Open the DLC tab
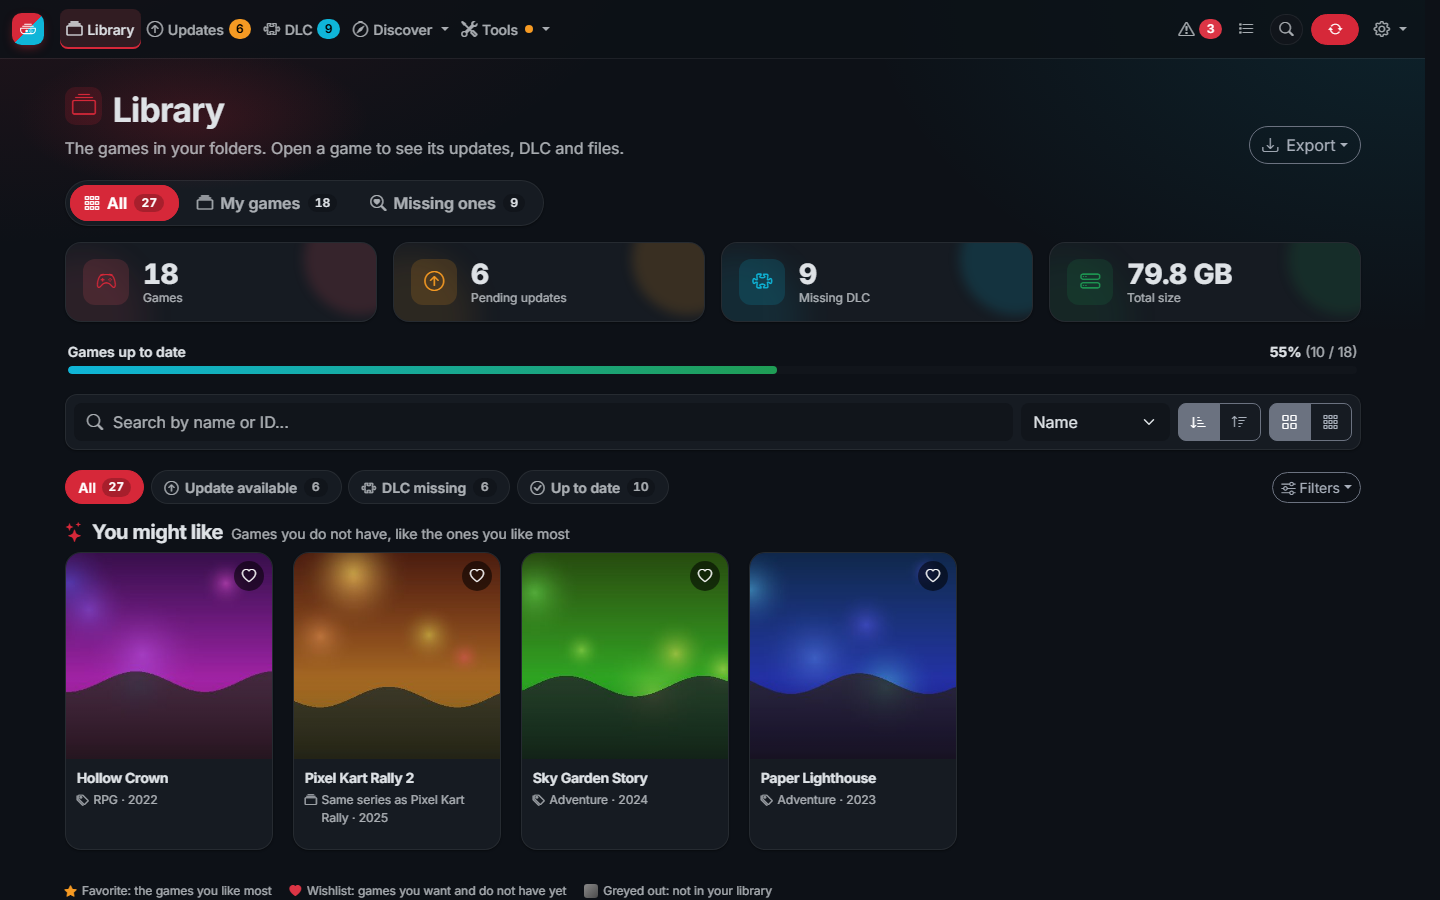 pos(301,29)
